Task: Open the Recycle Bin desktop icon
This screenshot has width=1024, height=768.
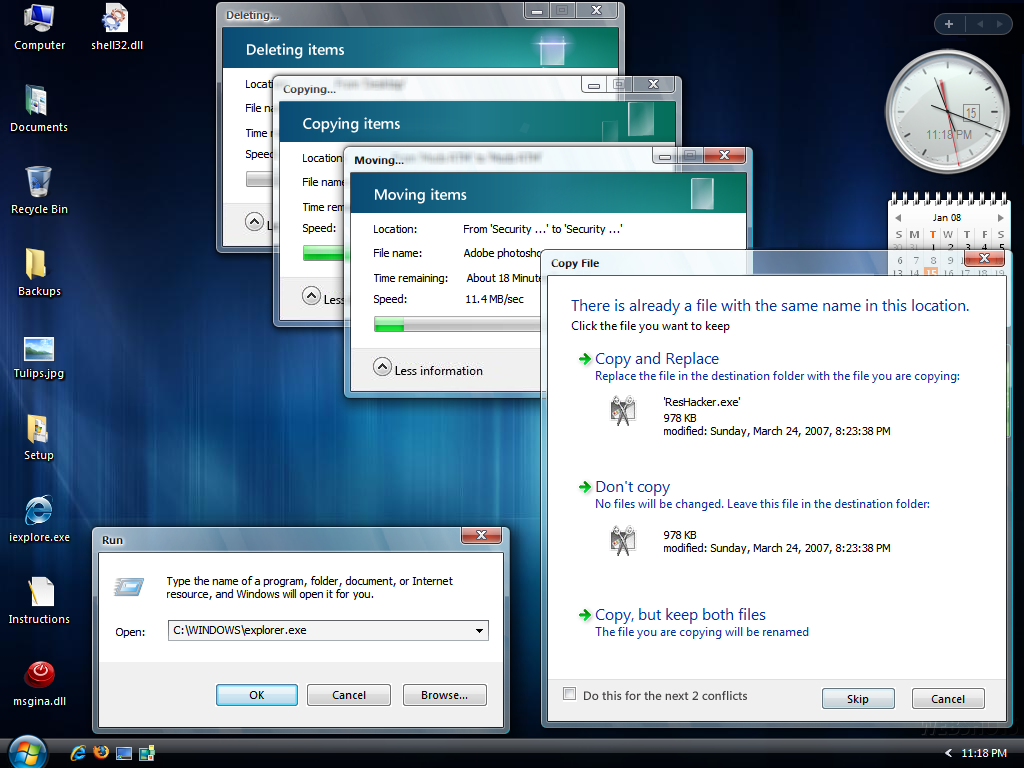Action: point(39,183)
